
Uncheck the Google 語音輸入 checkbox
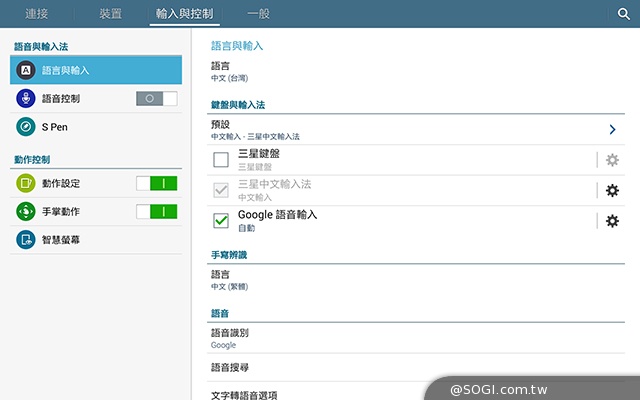(222, 221)
